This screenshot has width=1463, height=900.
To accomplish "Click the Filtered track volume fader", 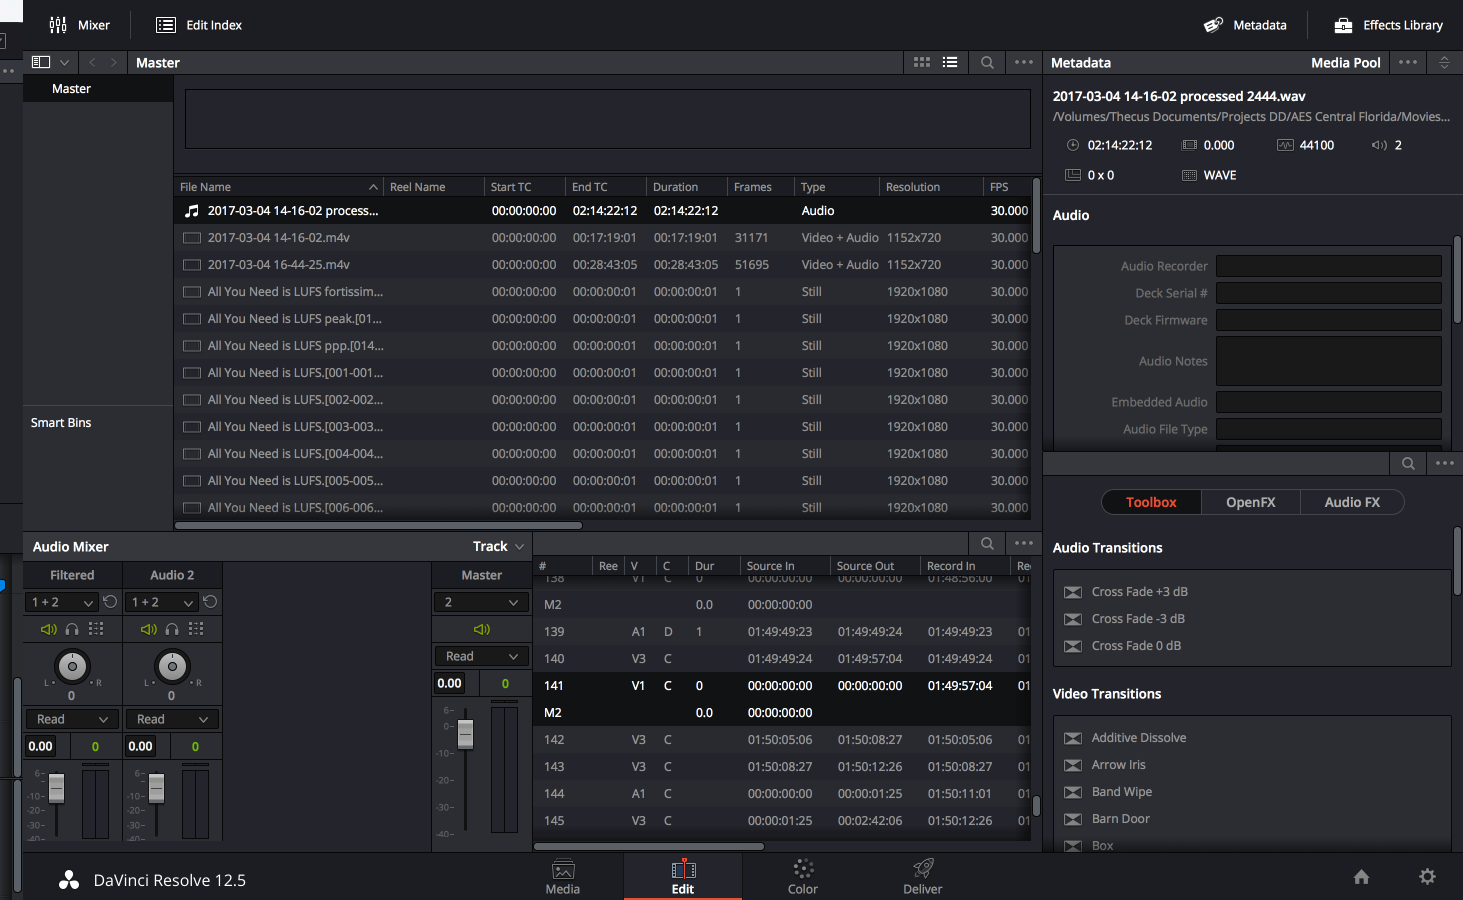I will tap(57, 787).
